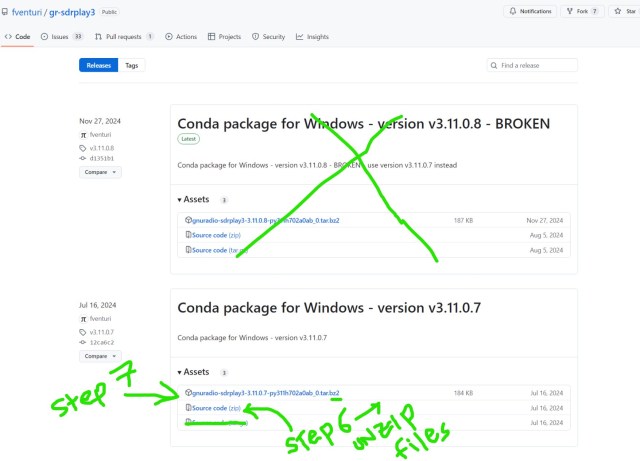The width and height of the screenshot is (640, 461).
Task: Click file icon beside Aug 5 Source code (tar.gz)
Action: [x=188, y=249]
